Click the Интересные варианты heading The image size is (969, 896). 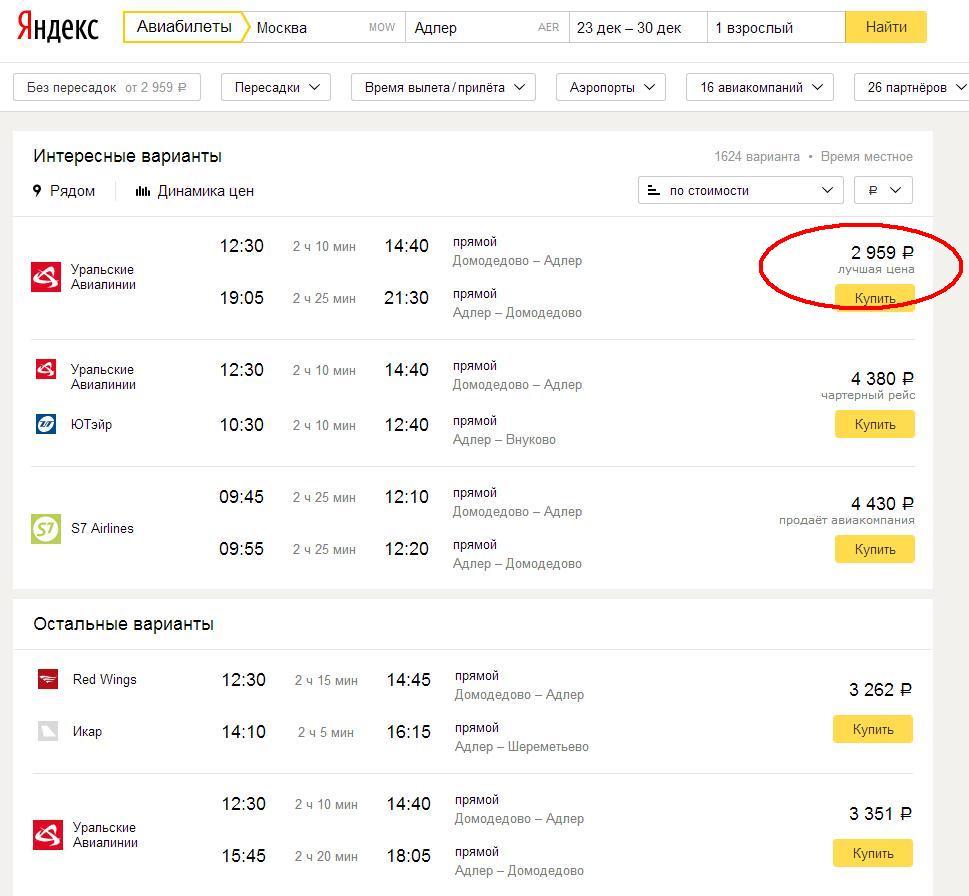click(127, 156)
